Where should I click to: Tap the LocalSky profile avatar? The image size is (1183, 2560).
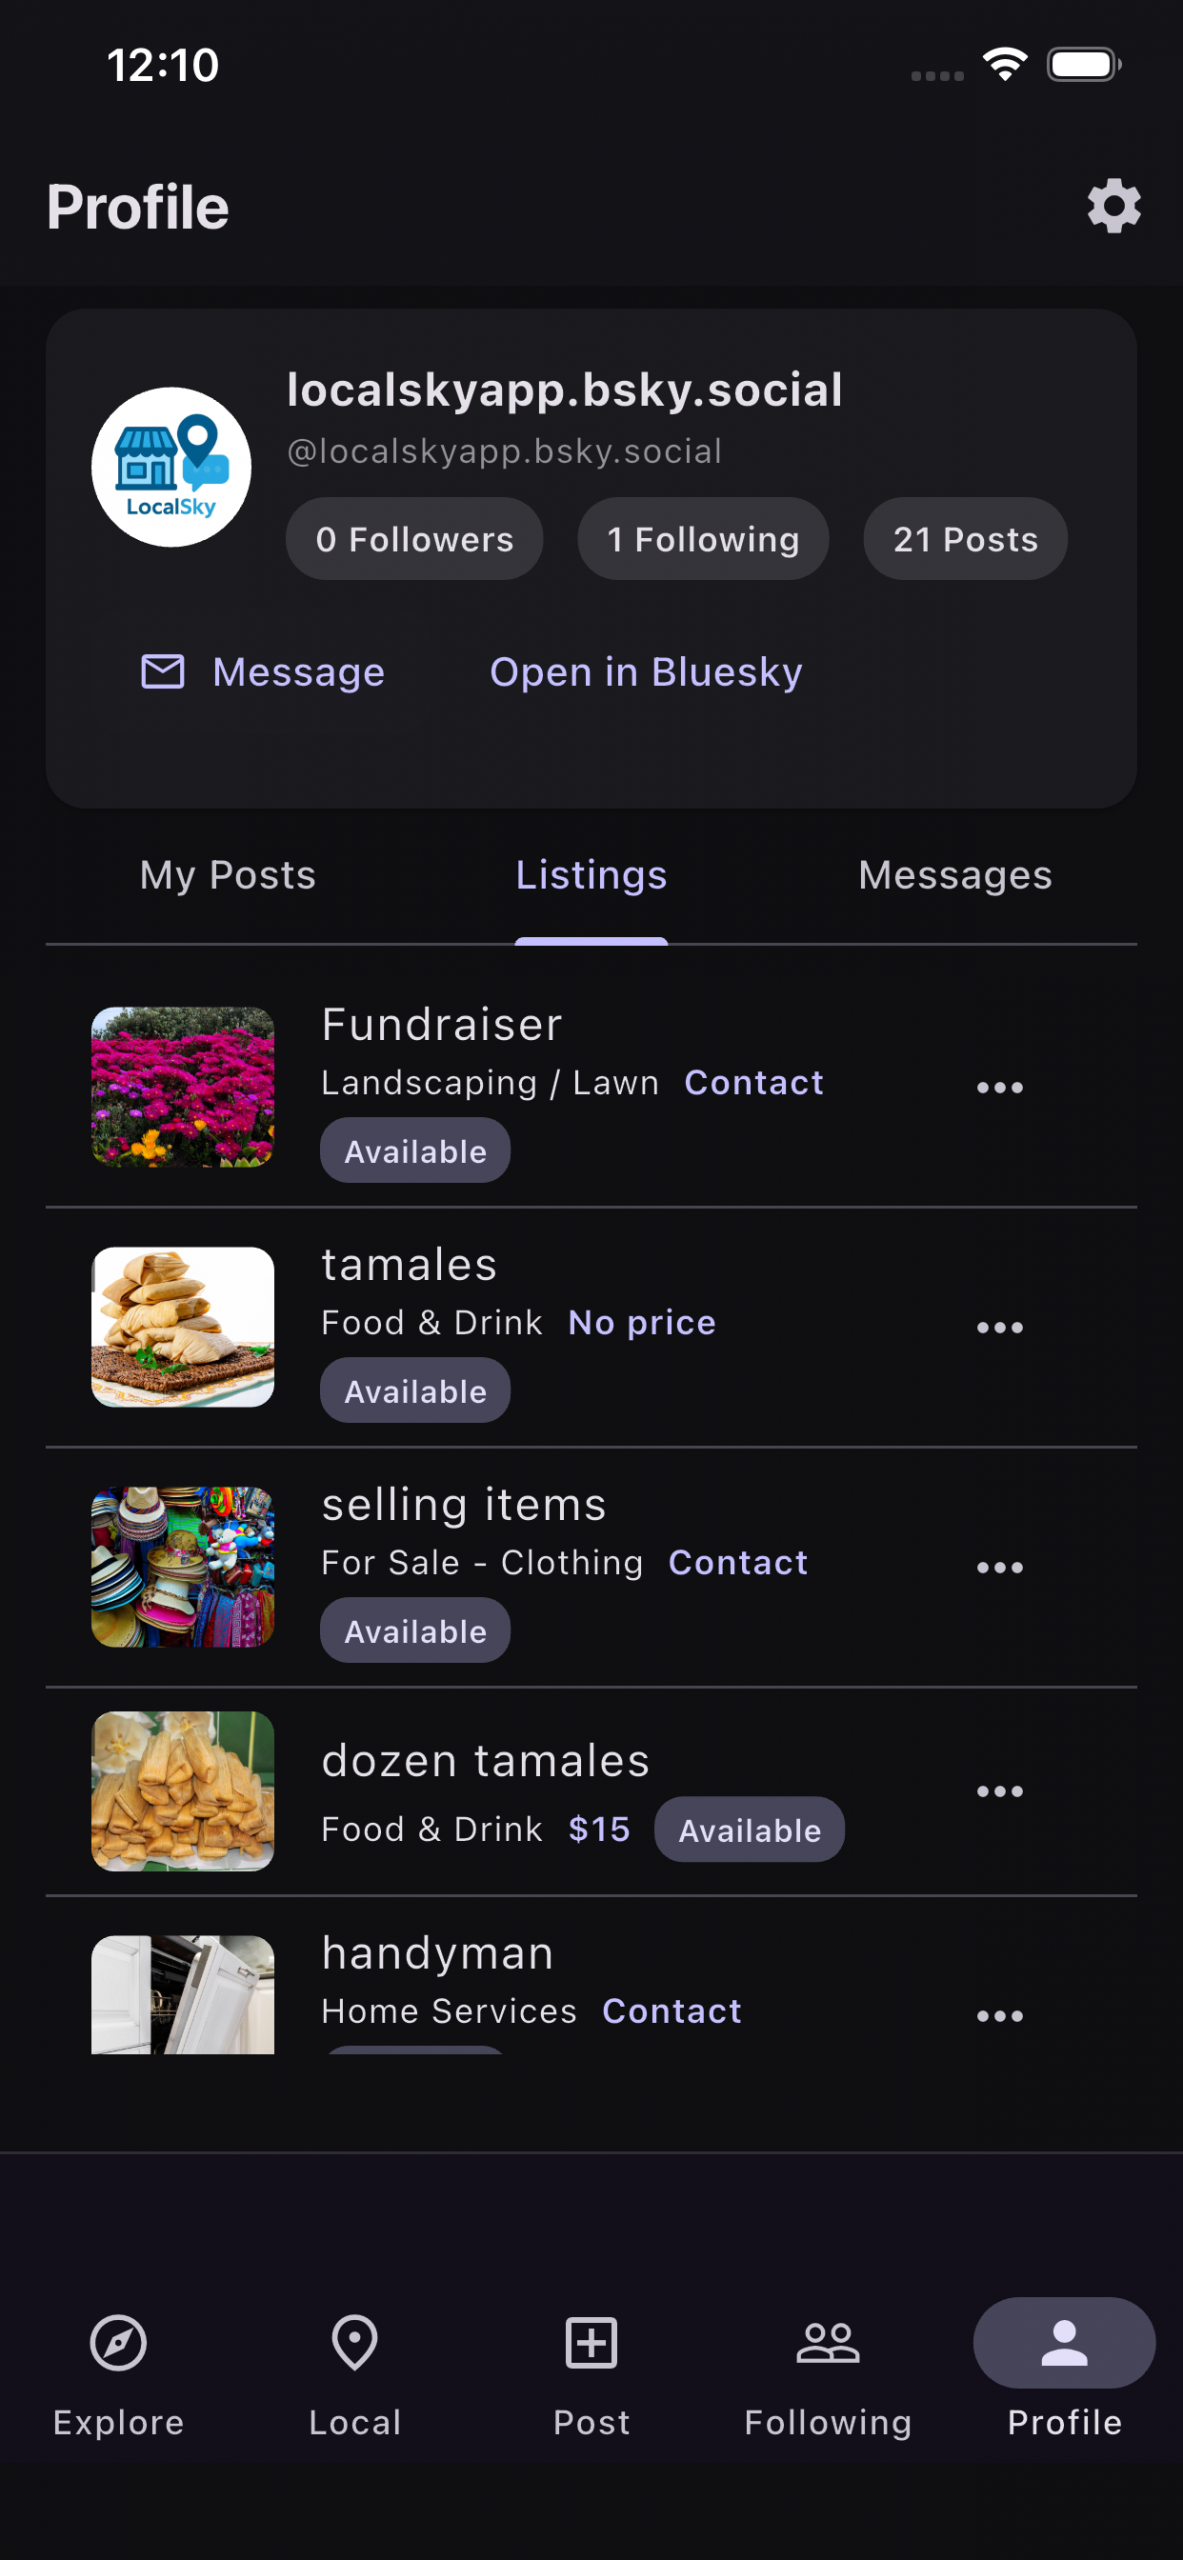(x=171, y=467)
